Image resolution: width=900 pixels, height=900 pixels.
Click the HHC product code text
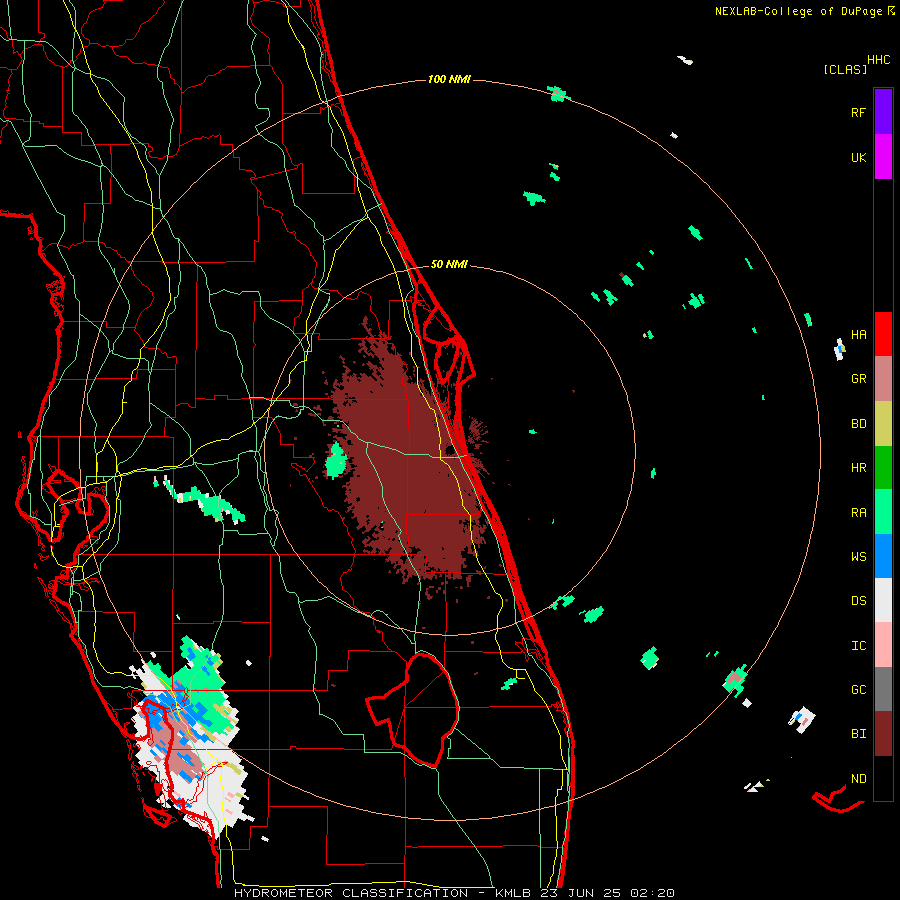(x=879, y=59)
